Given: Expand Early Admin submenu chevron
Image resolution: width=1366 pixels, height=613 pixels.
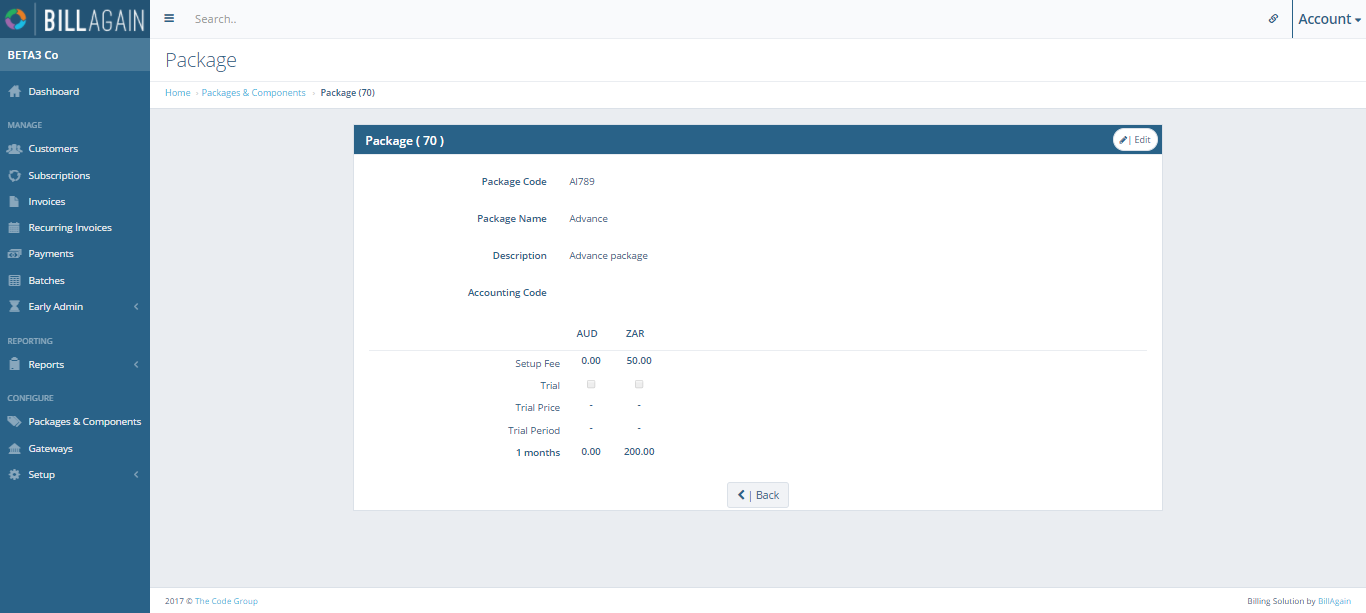Looking at the screenshot, I should (x=136, y=307).
